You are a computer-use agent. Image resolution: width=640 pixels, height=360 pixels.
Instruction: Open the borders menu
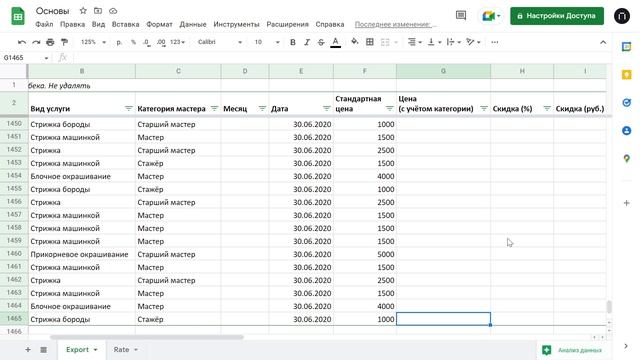point(370,42)
